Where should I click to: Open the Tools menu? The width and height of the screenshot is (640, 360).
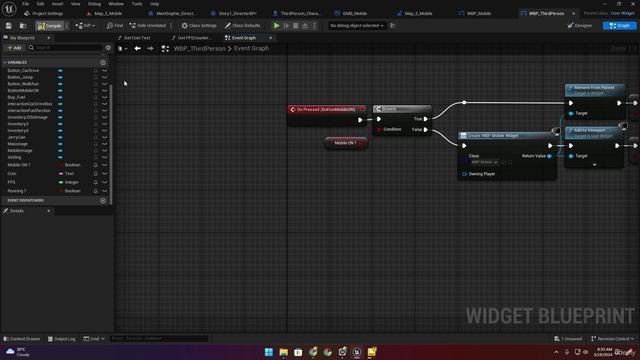tap(137, 4)
